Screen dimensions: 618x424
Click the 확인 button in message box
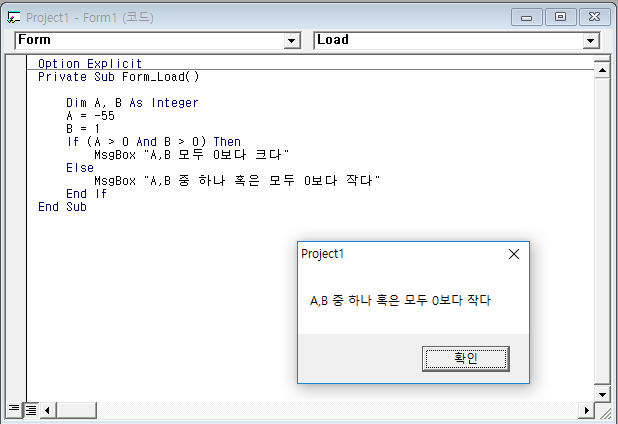pos(465,359)
